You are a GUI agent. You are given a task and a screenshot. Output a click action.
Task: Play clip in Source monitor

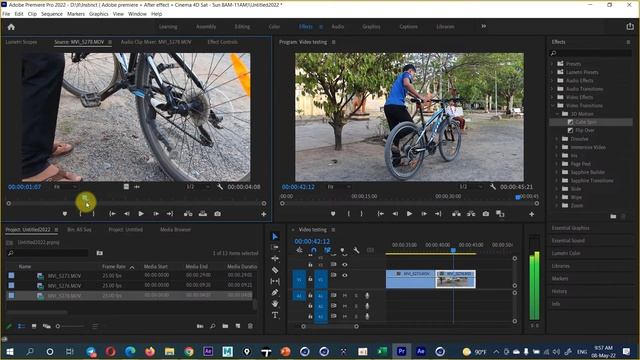click(x=141, y=214)
